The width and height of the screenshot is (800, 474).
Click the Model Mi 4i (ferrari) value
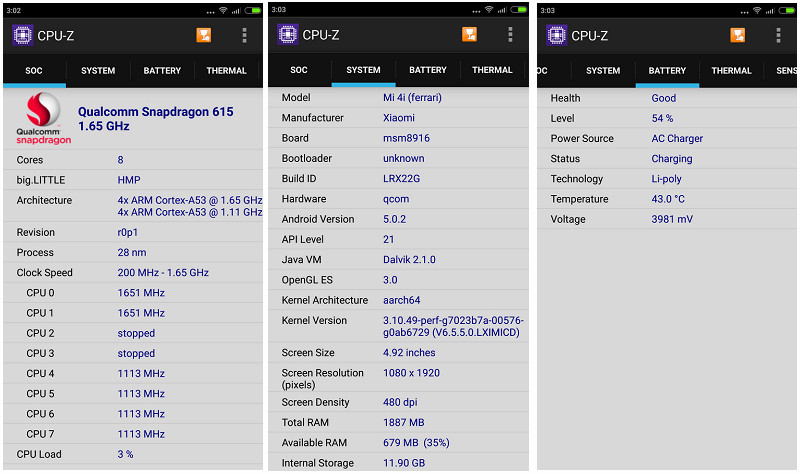pyautogui.click(x=412, y=97)
